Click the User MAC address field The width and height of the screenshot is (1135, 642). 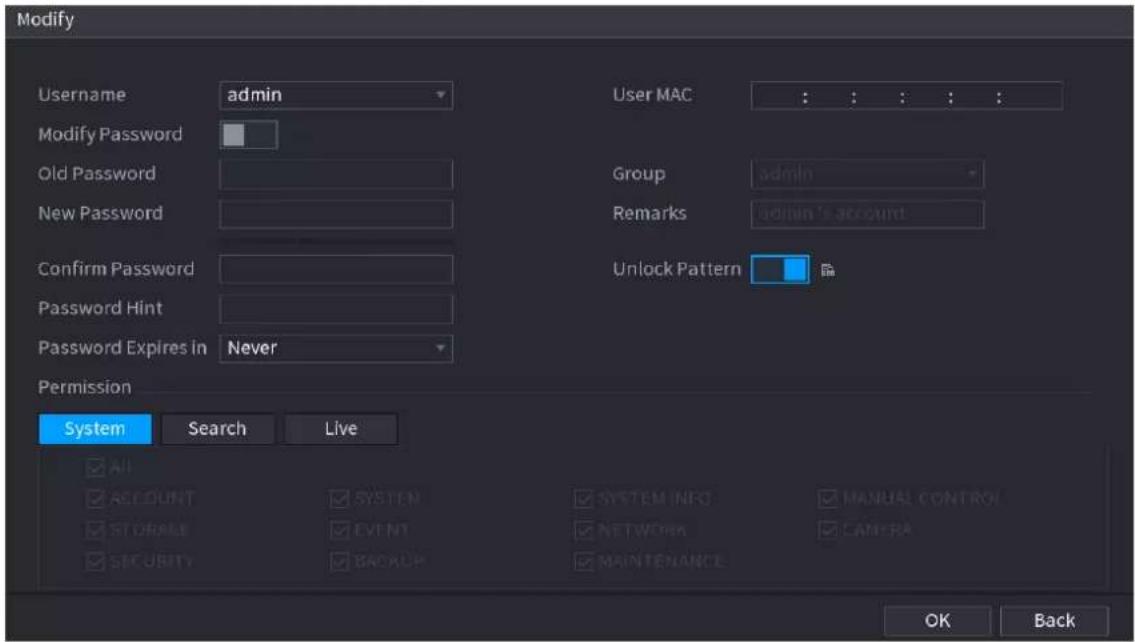click(906, 96)
